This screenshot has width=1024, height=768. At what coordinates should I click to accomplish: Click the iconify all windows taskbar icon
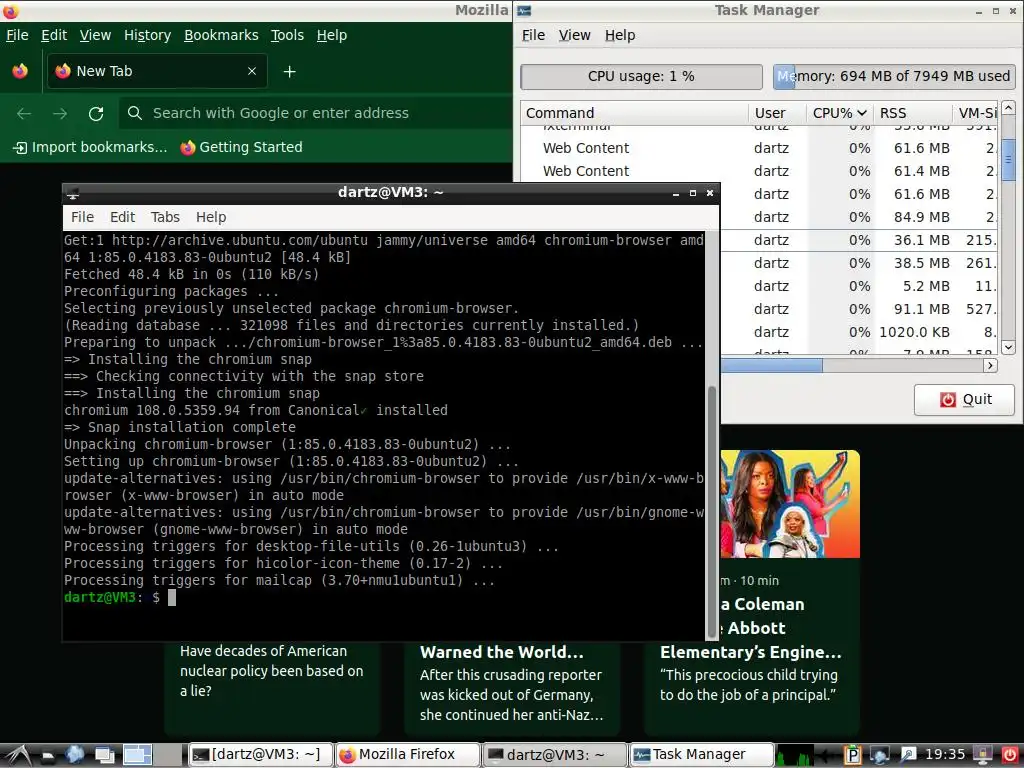point(104,755)
